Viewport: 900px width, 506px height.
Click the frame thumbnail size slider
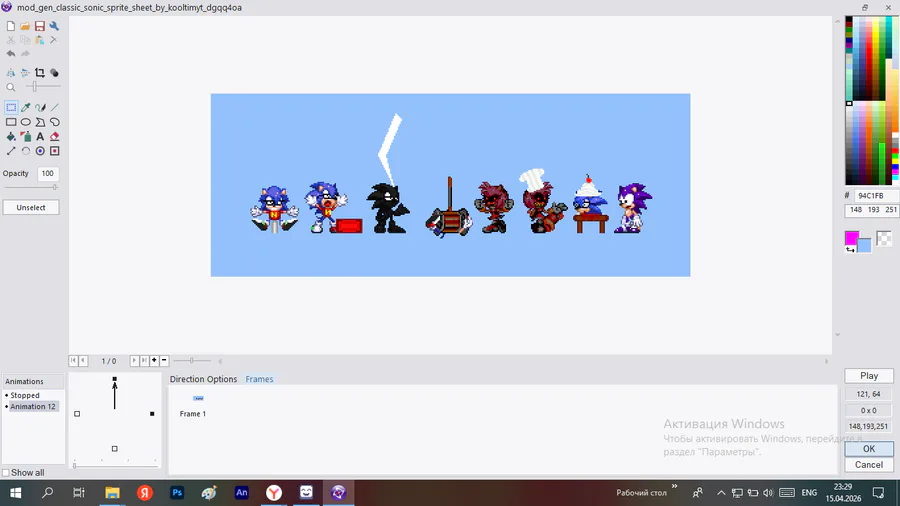[x=192, y=360]
